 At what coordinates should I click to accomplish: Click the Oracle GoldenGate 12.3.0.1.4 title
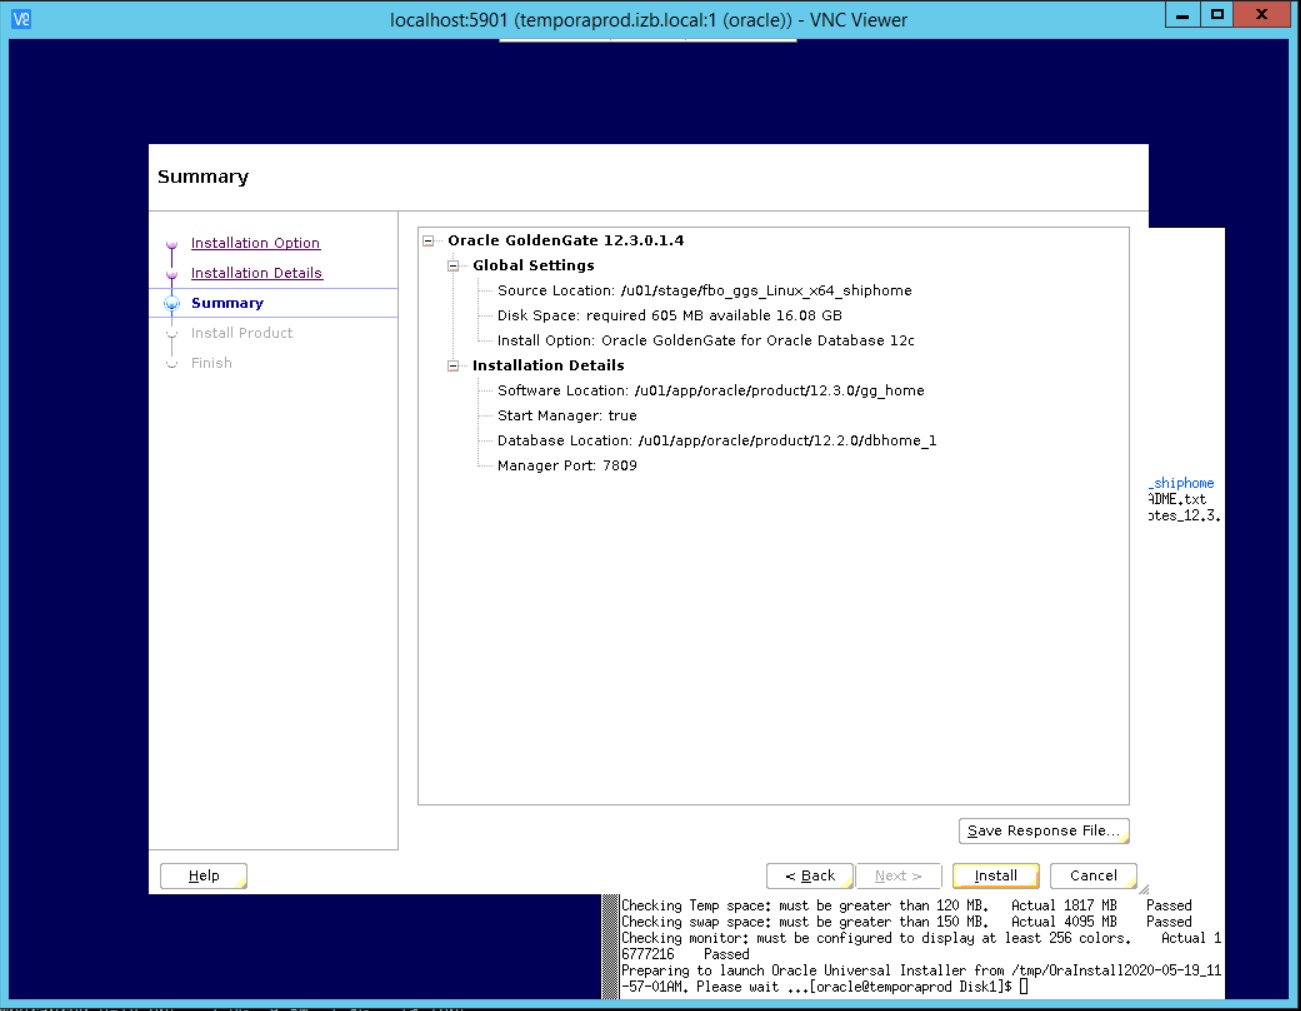click(x=566, y=241)
